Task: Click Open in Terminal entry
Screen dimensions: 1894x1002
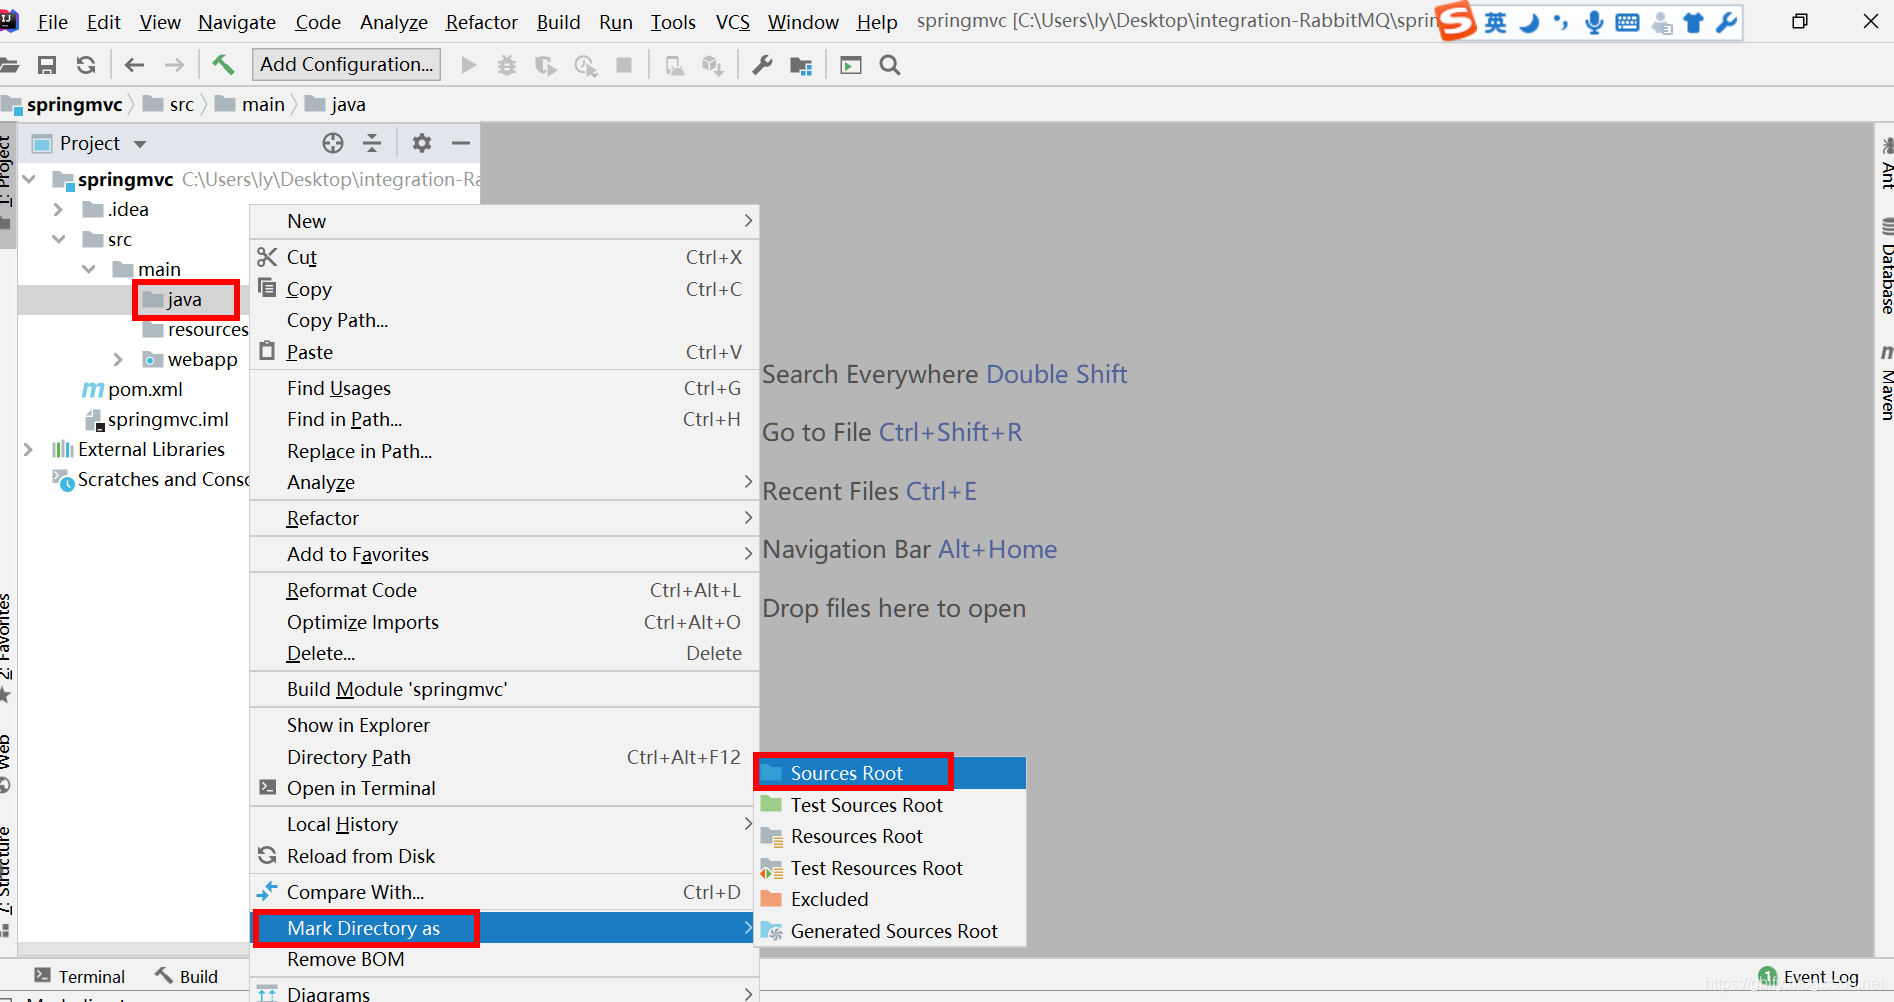Action: (504, 788)
